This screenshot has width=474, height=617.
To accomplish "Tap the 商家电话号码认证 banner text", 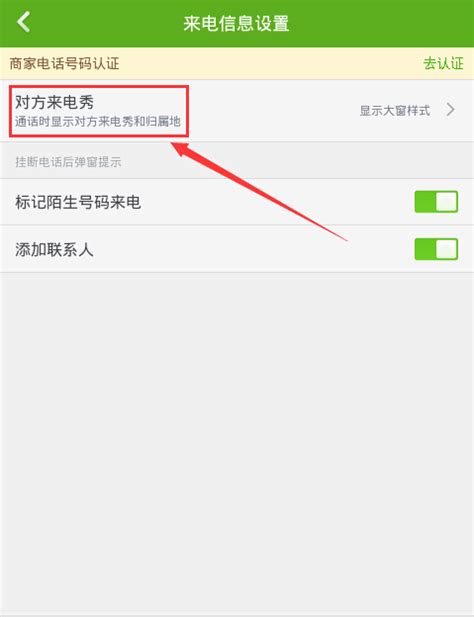I will coord(64,63).
